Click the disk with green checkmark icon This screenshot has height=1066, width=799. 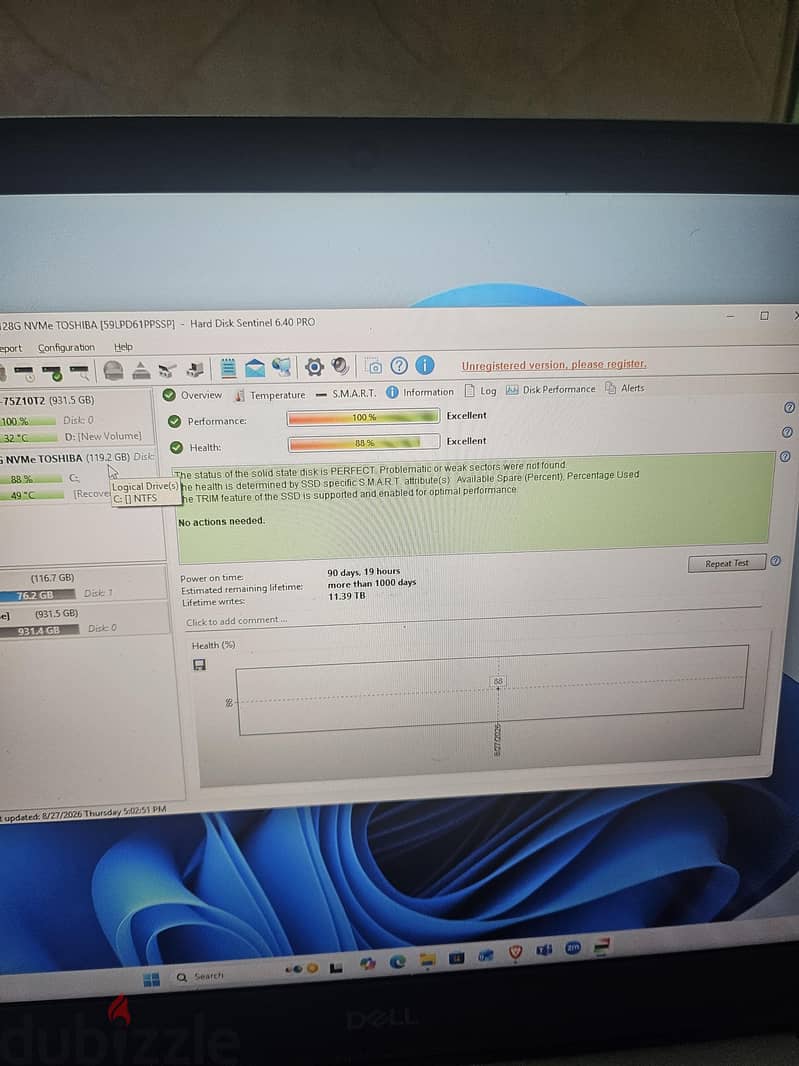tap(52, 373)
